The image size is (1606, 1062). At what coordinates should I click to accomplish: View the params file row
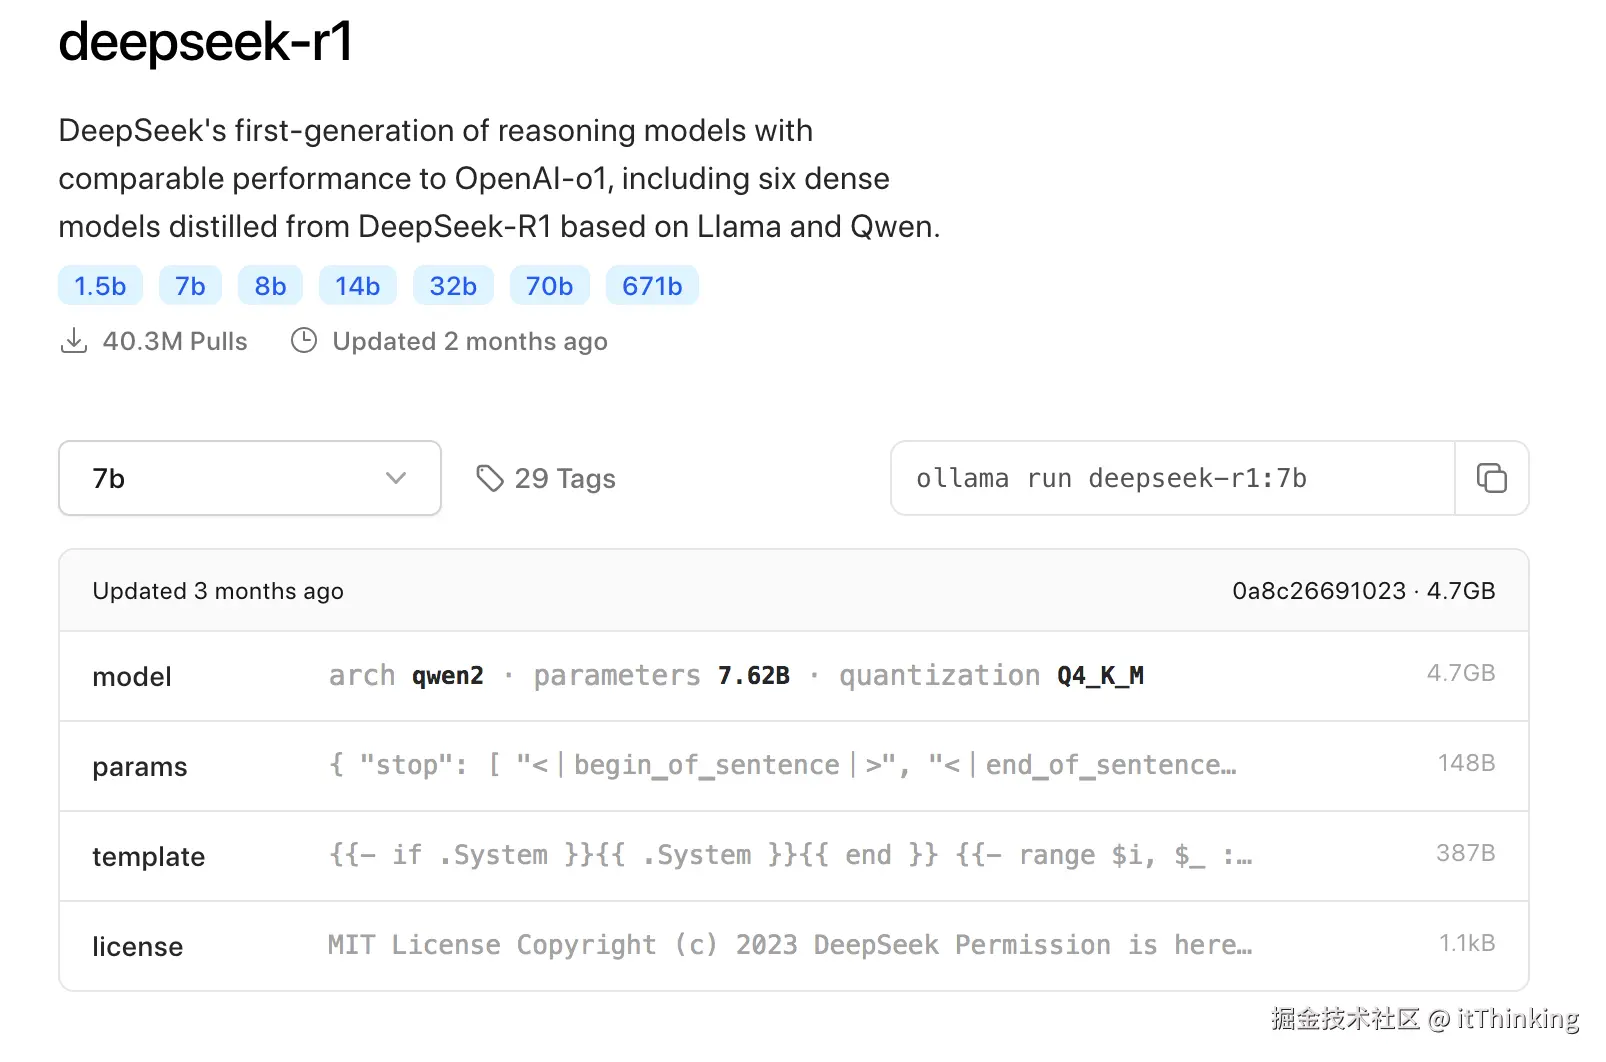(x=793, y=766)
